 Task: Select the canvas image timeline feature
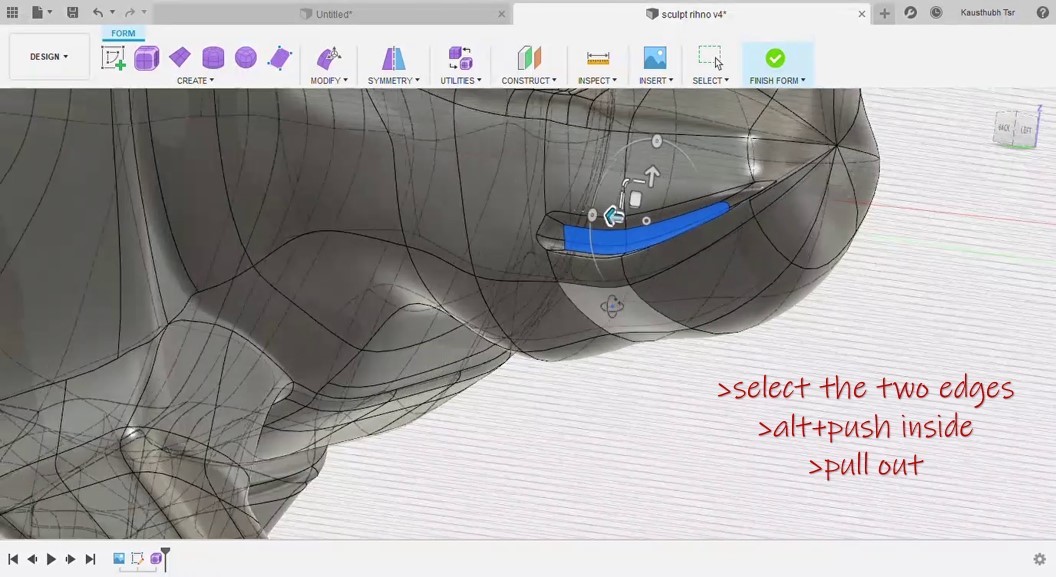[119, 558]
